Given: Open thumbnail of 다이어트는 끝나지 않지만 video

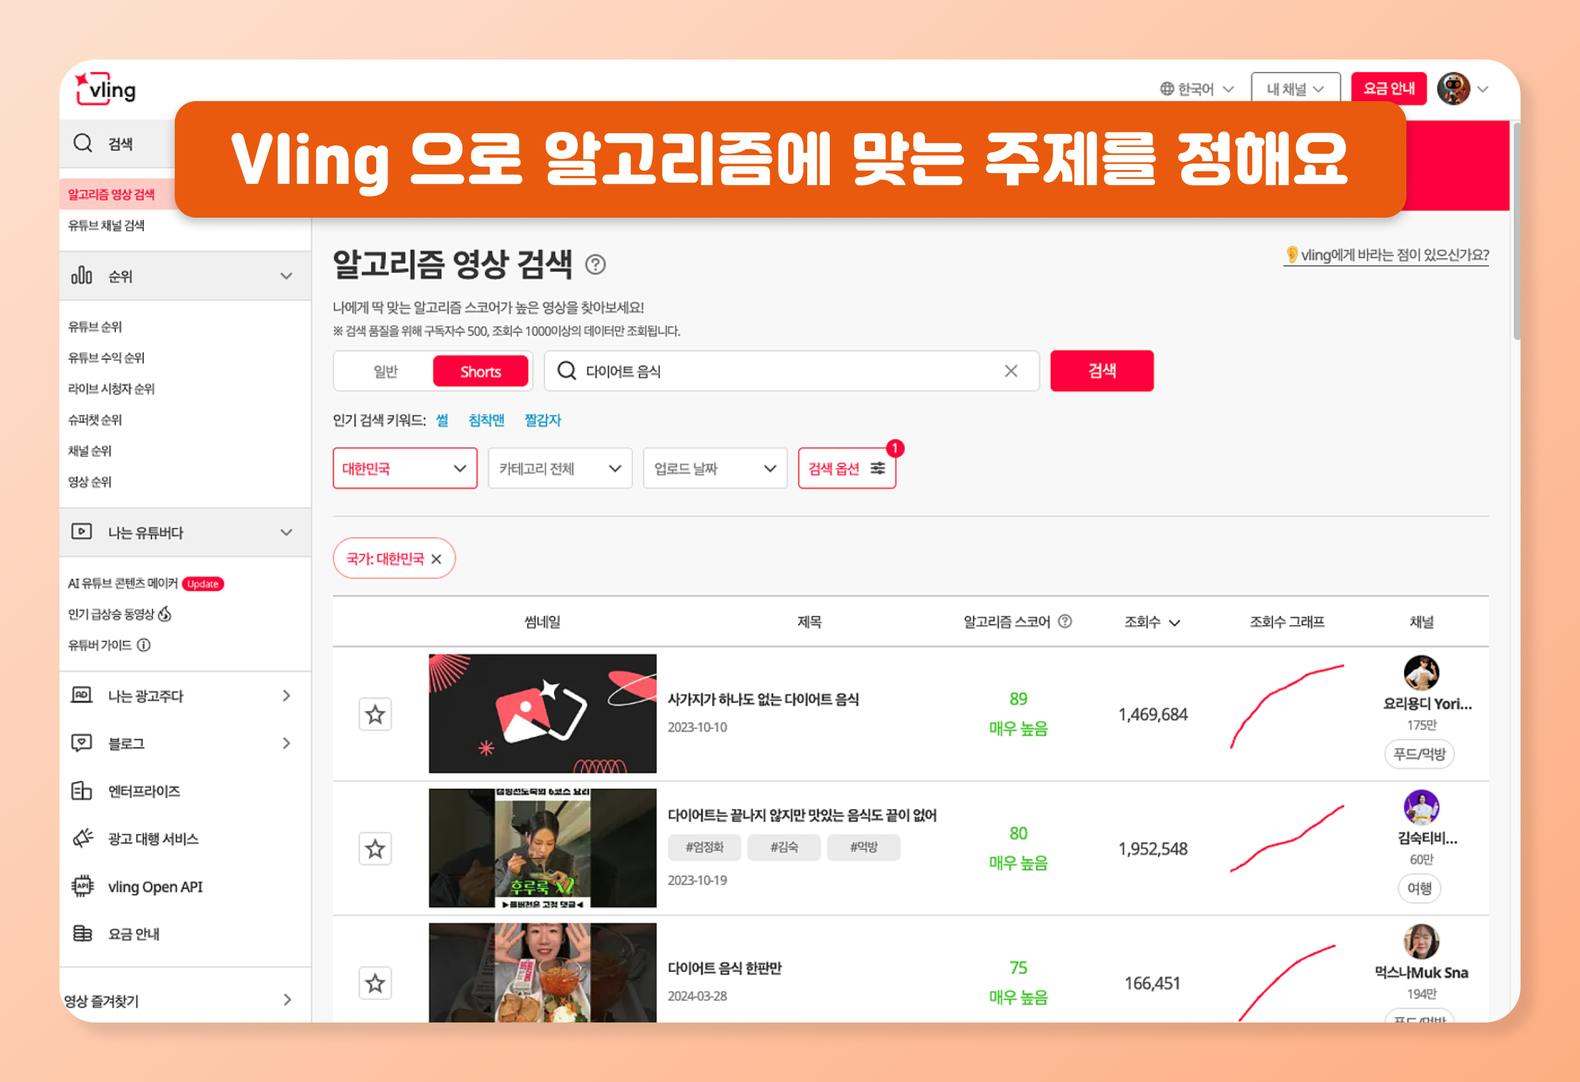Looking at the screenshot, I should click(x=543, y=848).
